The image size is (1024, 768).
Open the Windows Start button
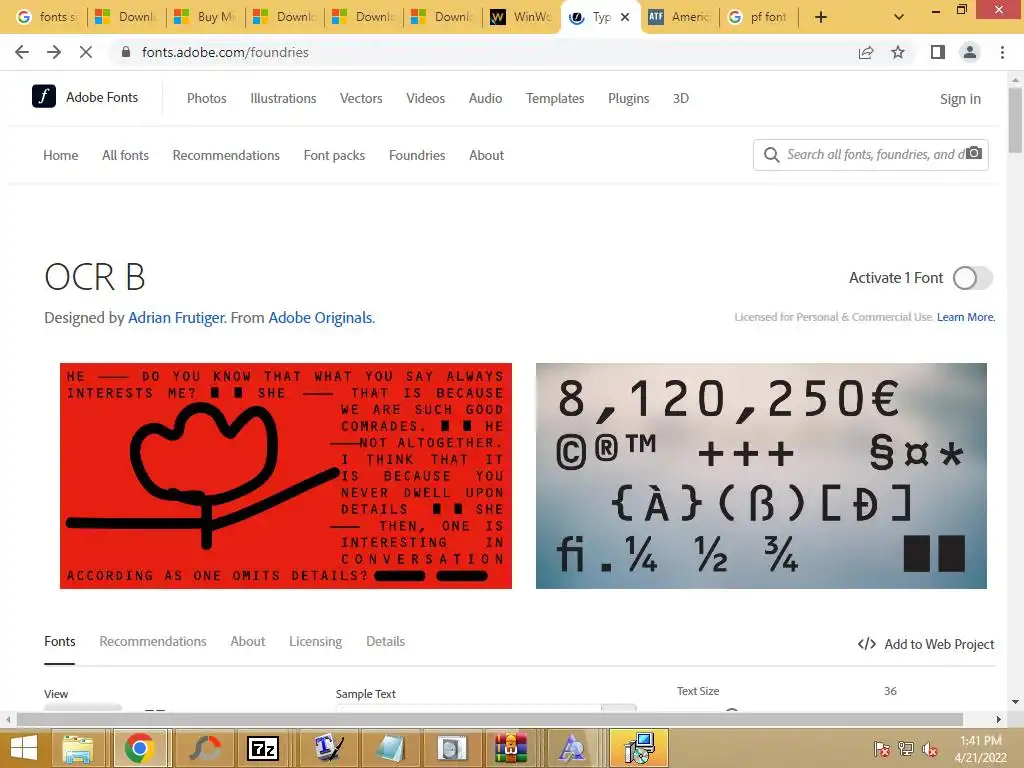point(24,748)
